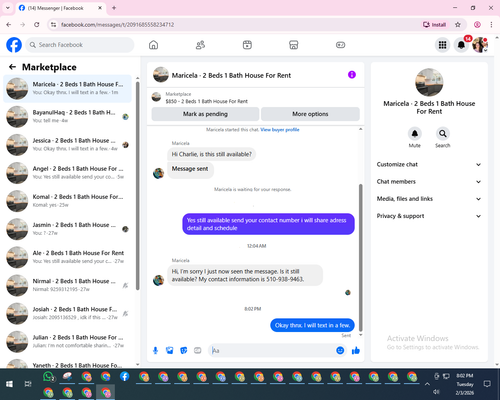Viewport: 500px width, 400px height.
Task: Reload the page in browser toolbar
Action: point(37,25)
